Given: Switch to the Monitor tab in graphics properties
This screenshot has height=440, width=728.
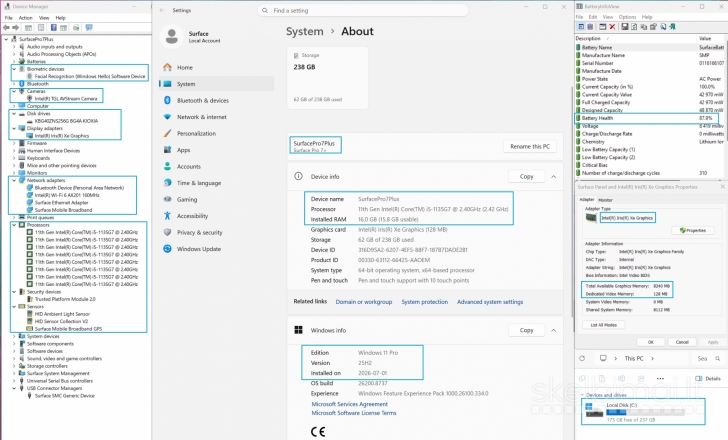Looking at the screenshot, I should (605, 200).
